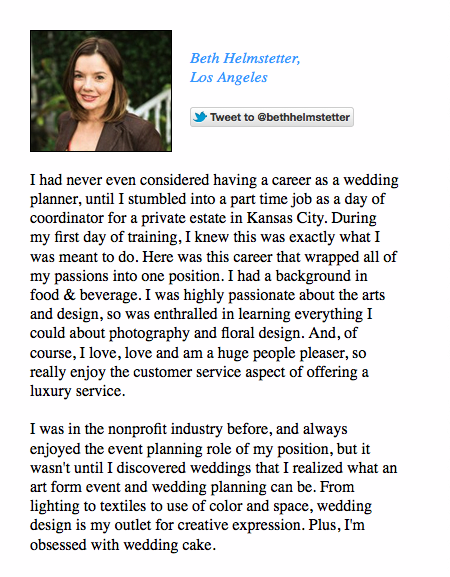The image size is (450, 577).
Task: Click the text 'food & beverage'
Action: tap(85, 295)
